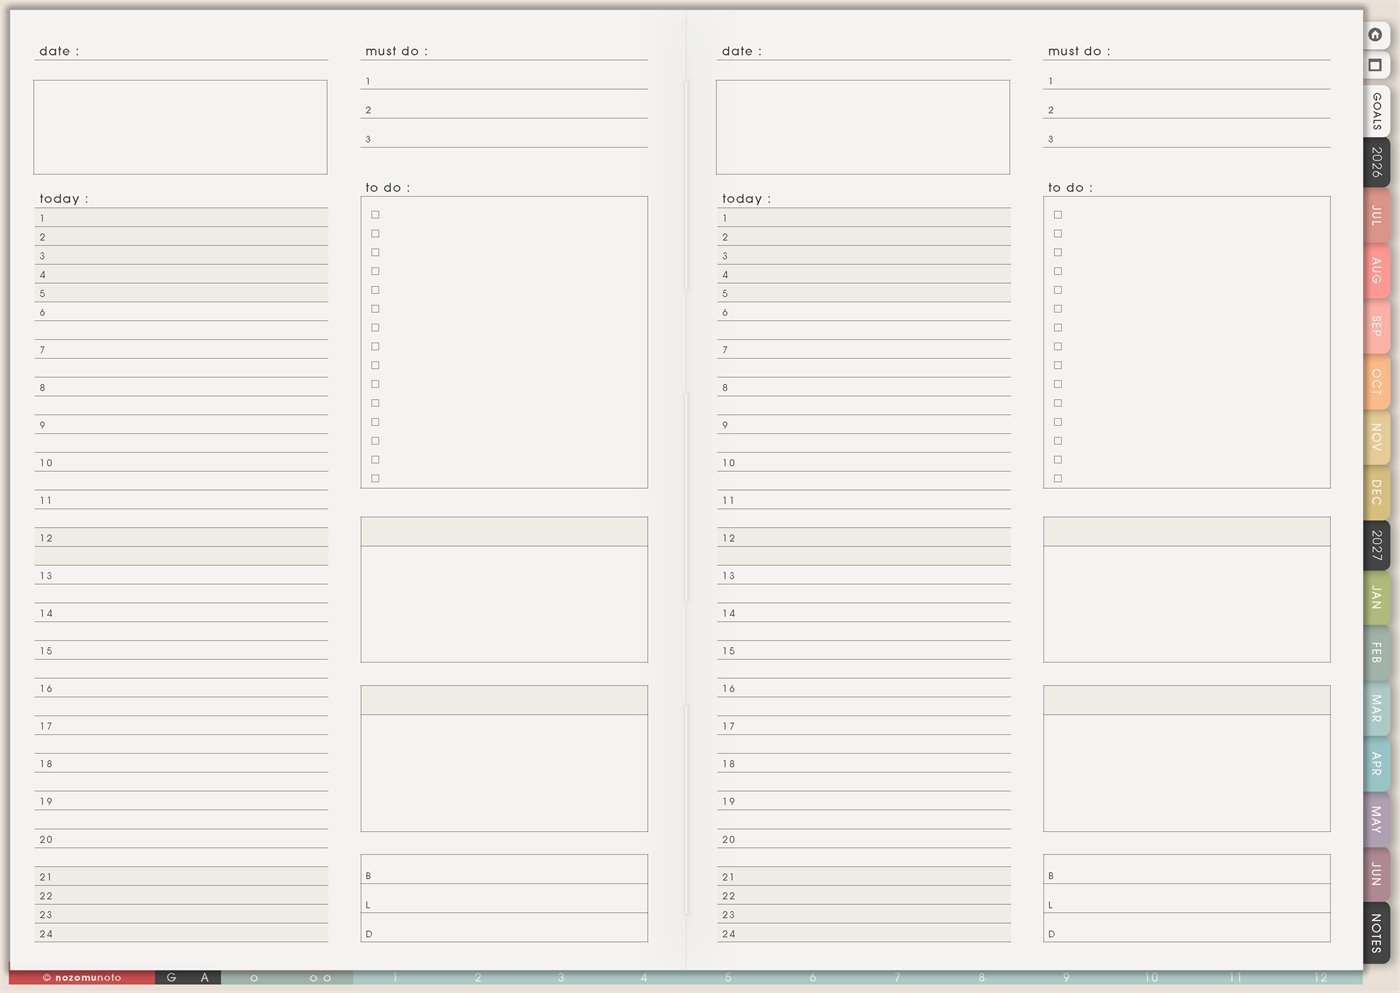
Task: Select the double-circle bottom tab
Action: [x=320, y=978]
